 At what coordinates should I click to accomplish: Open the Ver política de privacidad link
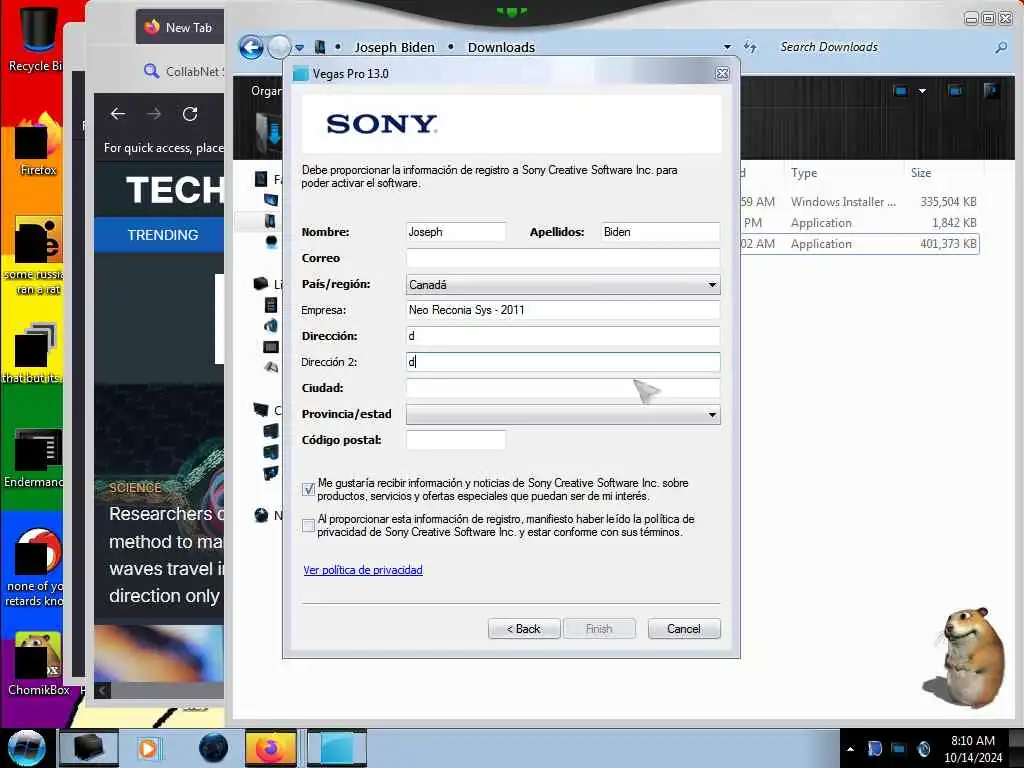363,570
